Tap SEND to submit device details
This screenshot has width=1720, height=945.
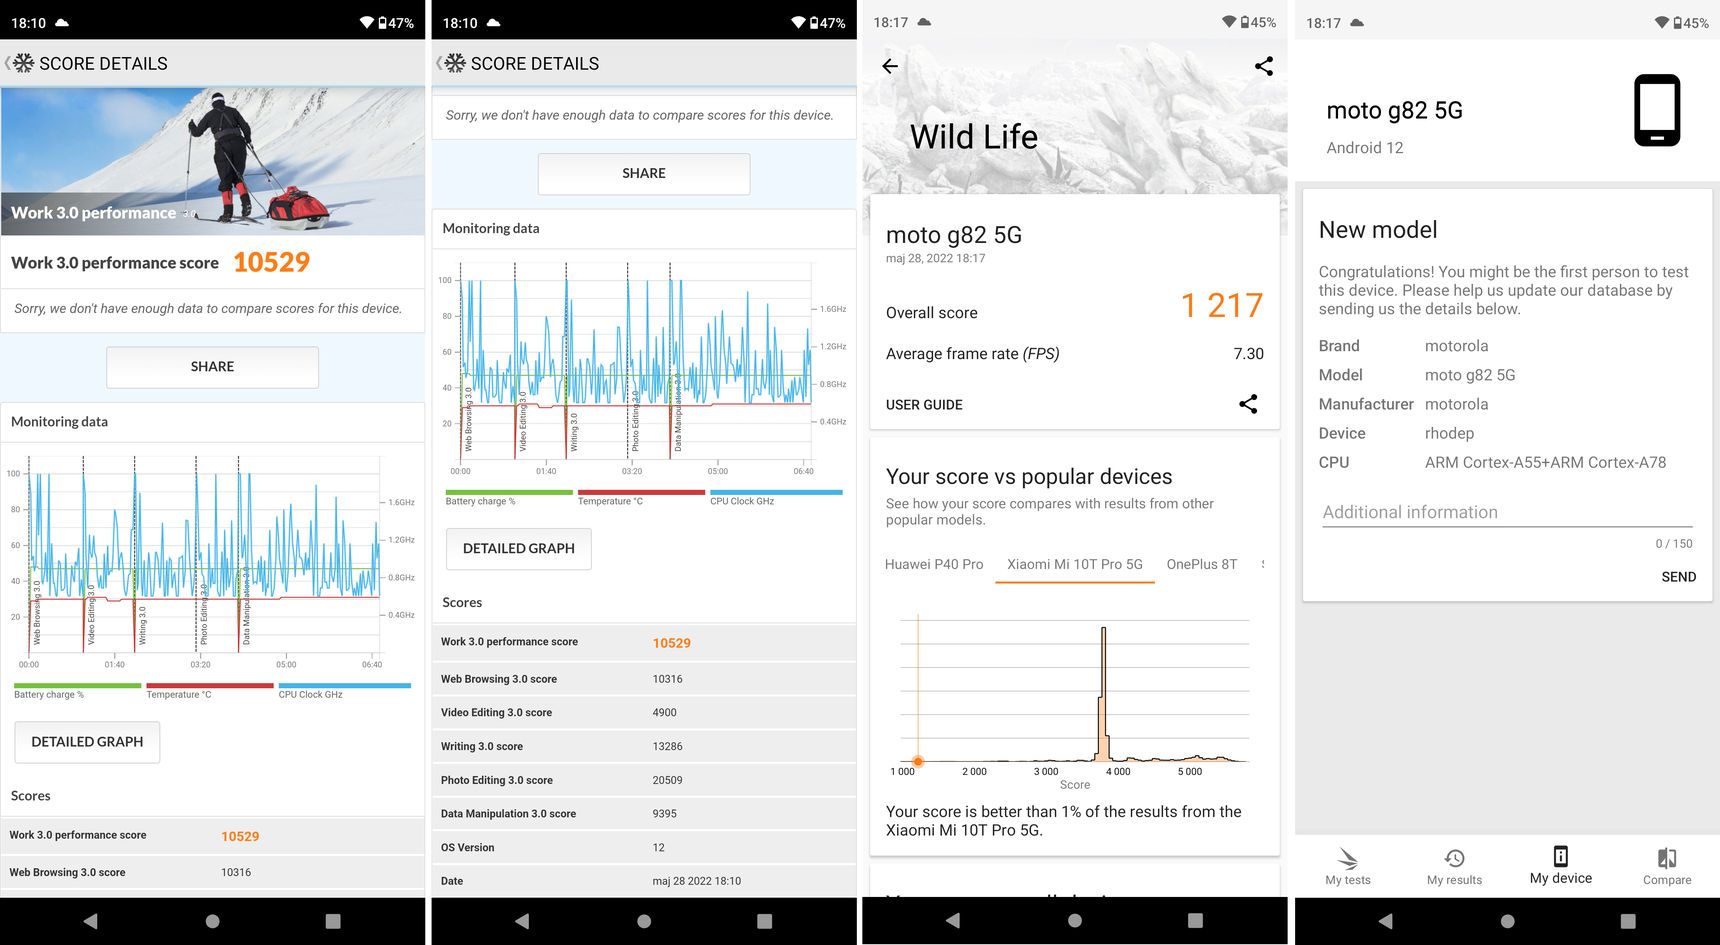pos(1678,577)
